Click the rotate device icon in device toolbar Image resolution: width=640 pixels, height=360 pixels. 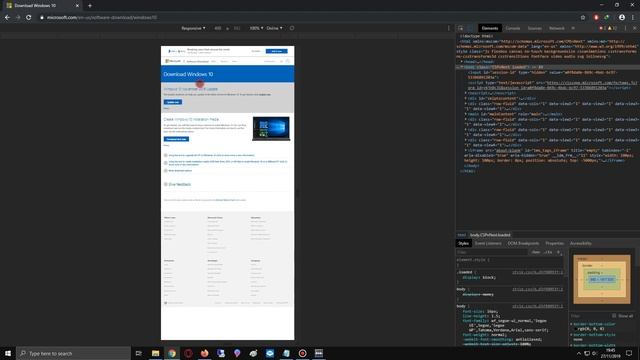[292, 28]
